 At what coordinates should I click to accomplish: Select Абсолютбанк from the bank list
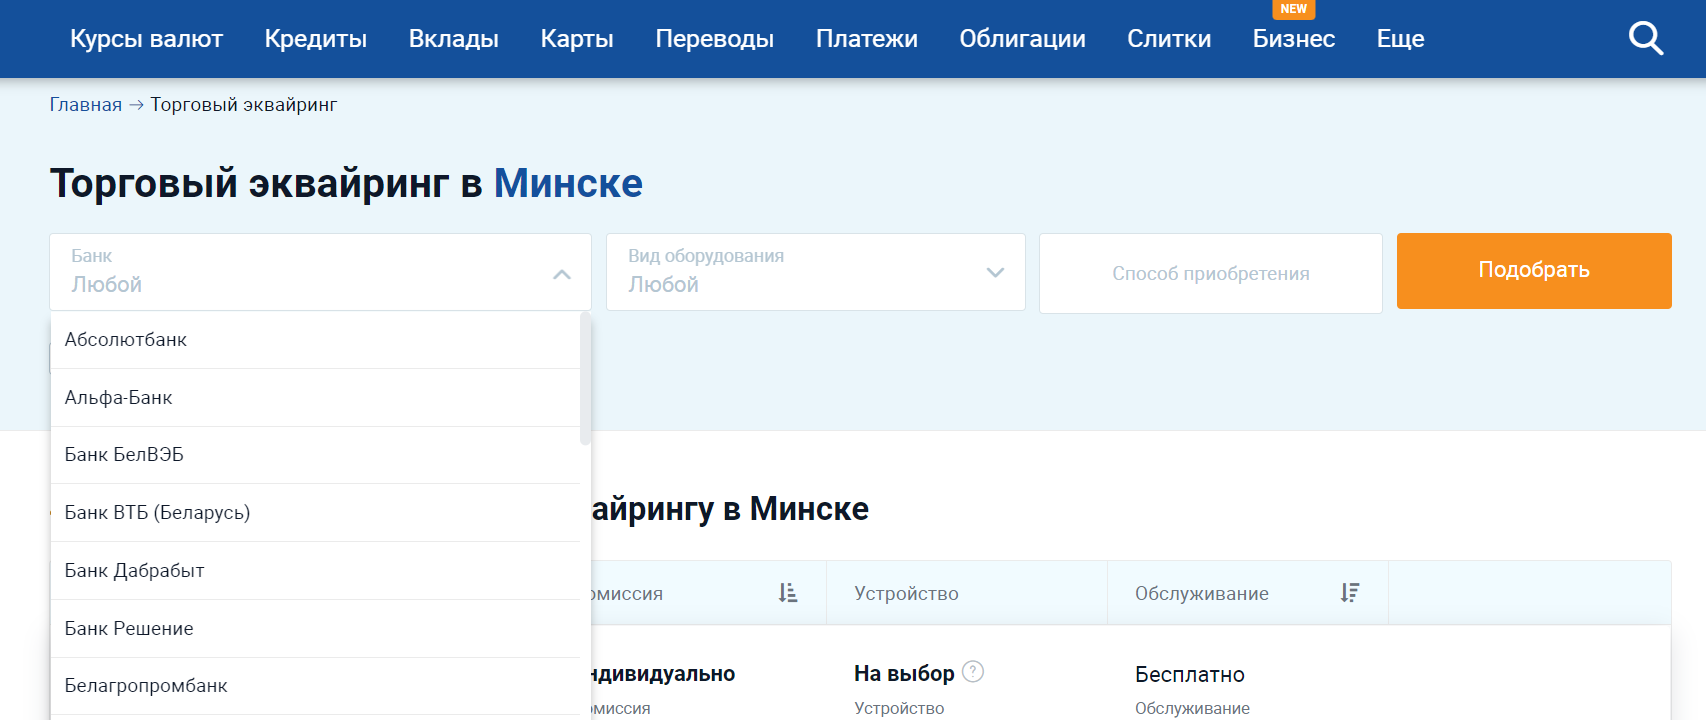tap(126, 340)
